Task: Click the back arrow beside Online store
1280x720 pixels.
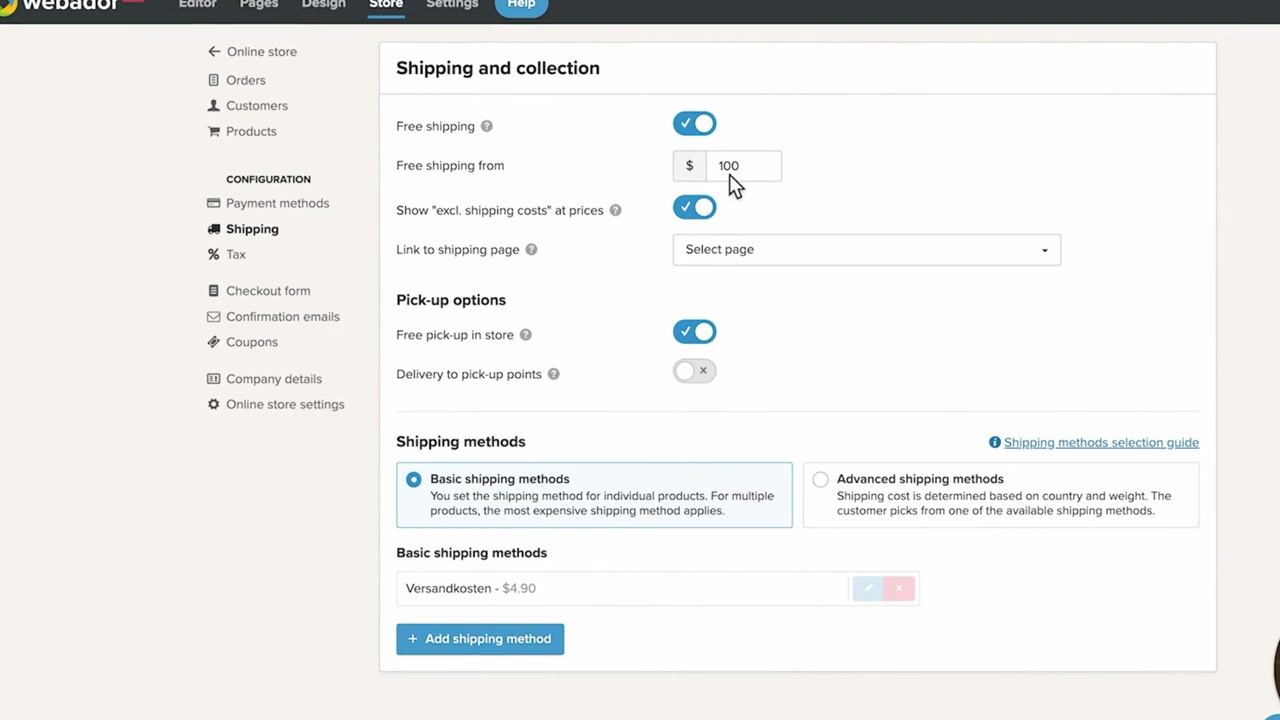Action: (x=213, y=51)
